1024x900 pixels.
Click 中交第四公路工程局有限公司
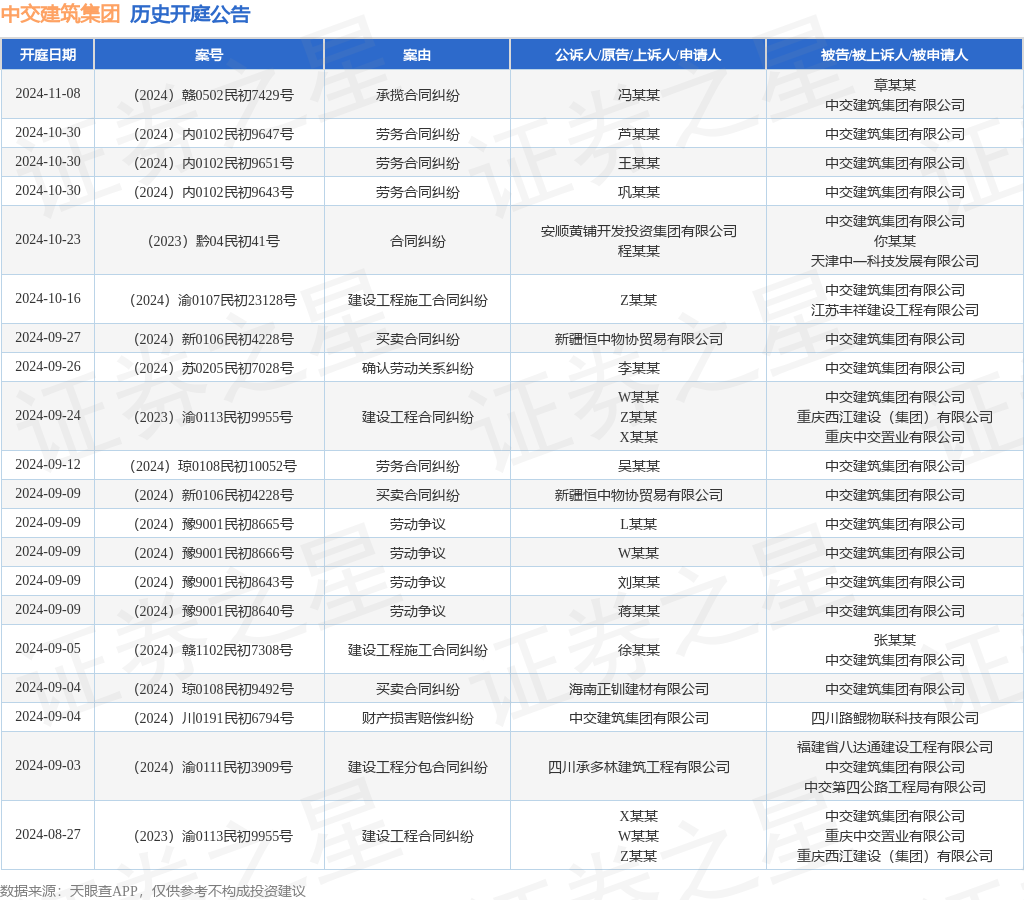pyautogui.click(x=895, y=788)
